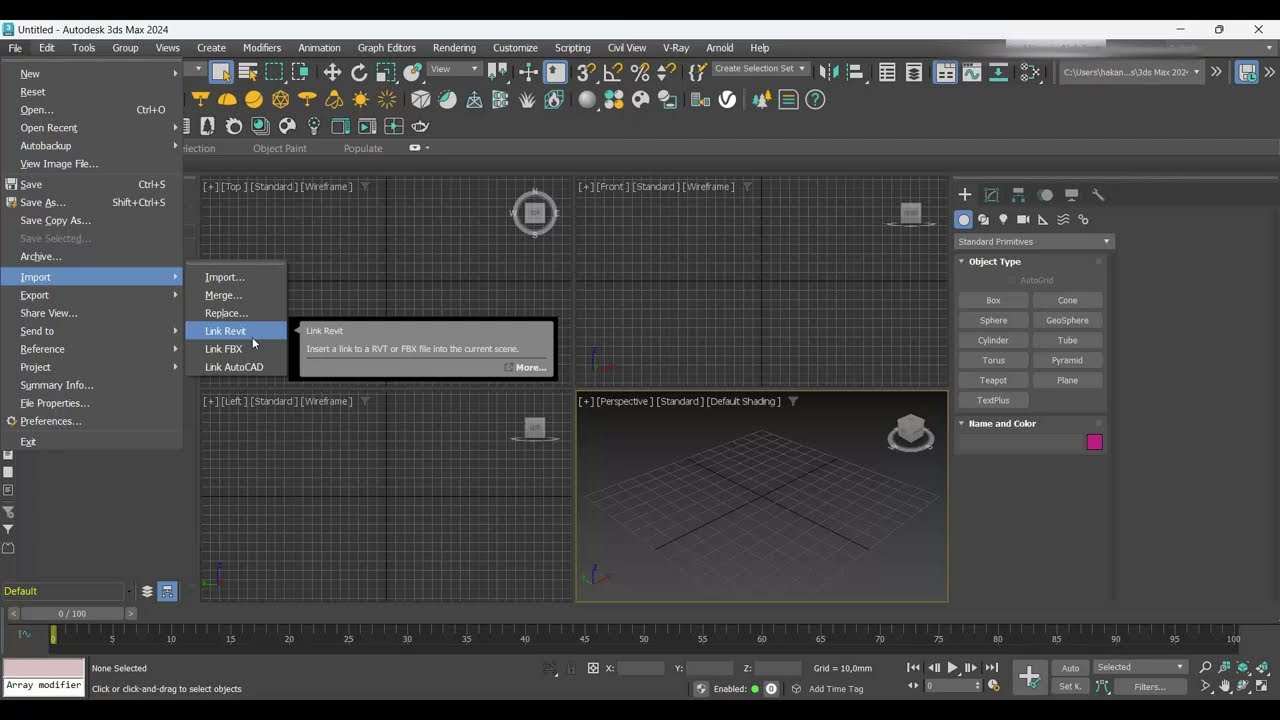Viewport: 1280px width, 720px height.
Task: Toggle the Angle Snap icon
Action: pos(613,72)
